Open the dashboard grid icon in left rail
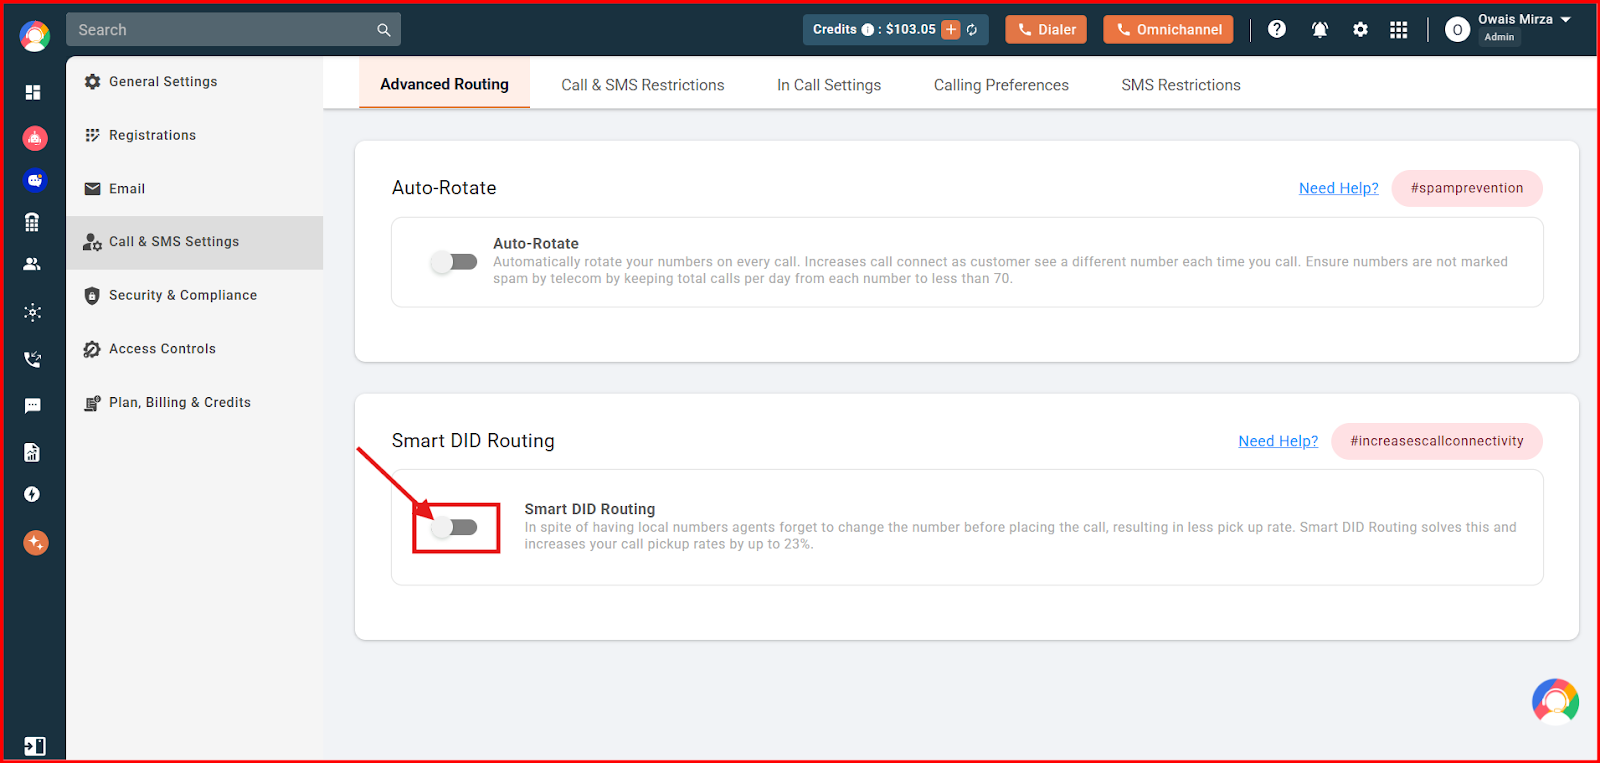Image resolution: width=1600 pixels, height=763 pixels. click(x=33, y=92)
